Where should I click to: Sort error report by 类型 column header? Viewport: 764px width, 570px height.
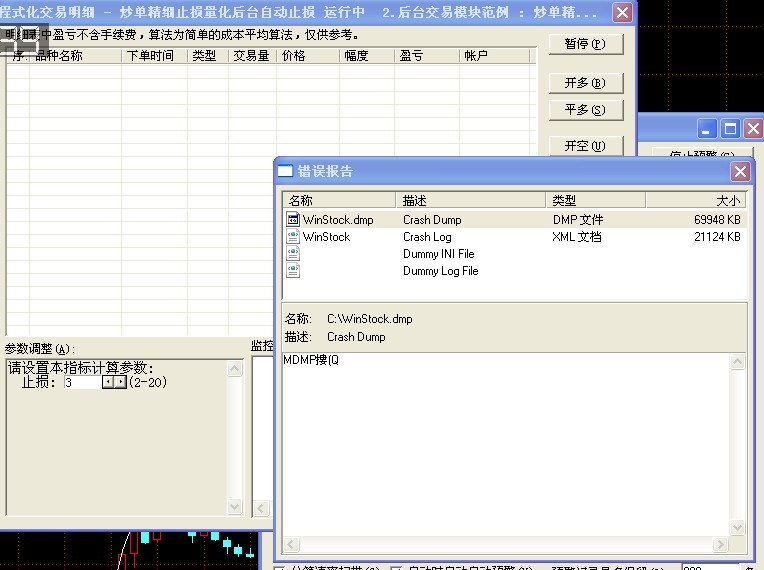click(595, 201)
